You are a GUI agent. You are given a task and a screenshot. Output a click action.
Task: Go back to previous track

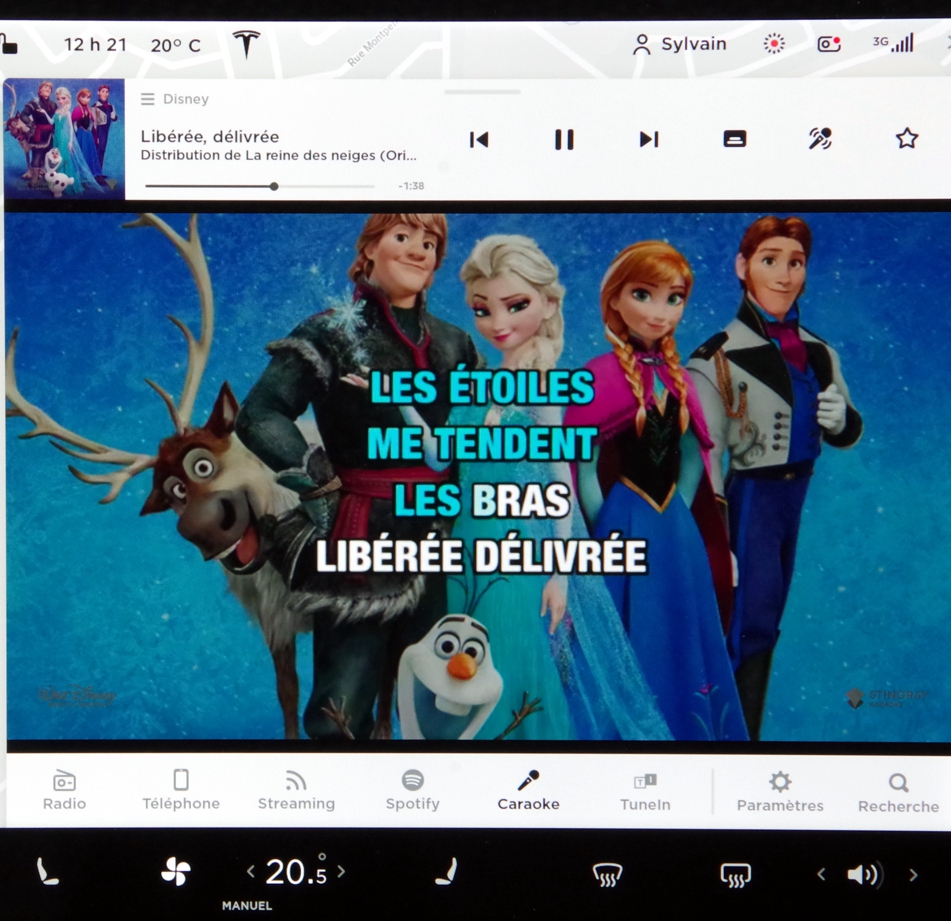click(x=479, y=139)
